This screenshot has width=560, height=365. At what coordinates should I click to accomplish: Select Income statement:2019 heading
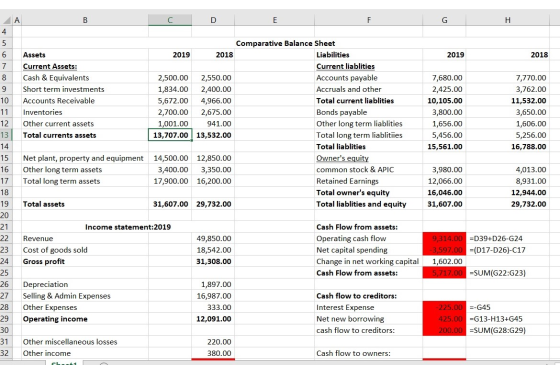click(128, 227)
